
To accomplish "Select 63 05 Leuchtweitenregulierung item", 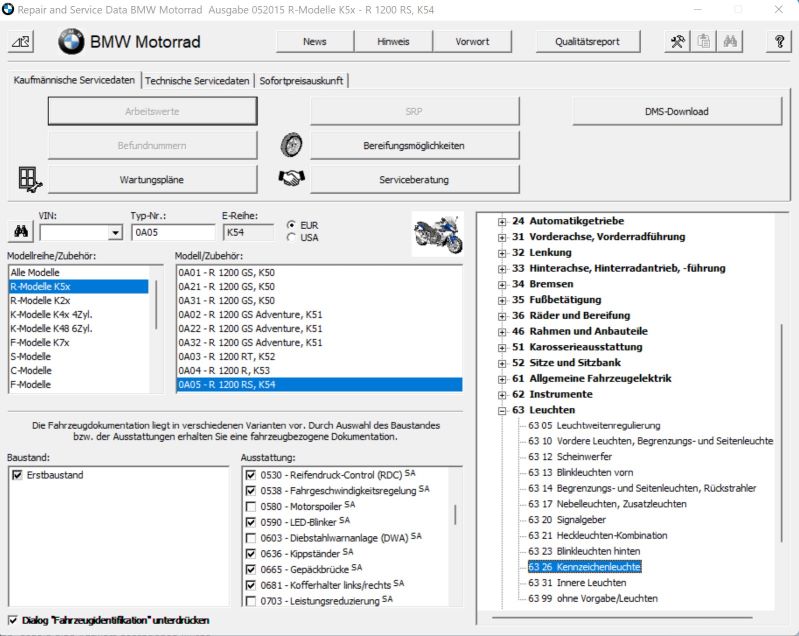I will point(594,426).
